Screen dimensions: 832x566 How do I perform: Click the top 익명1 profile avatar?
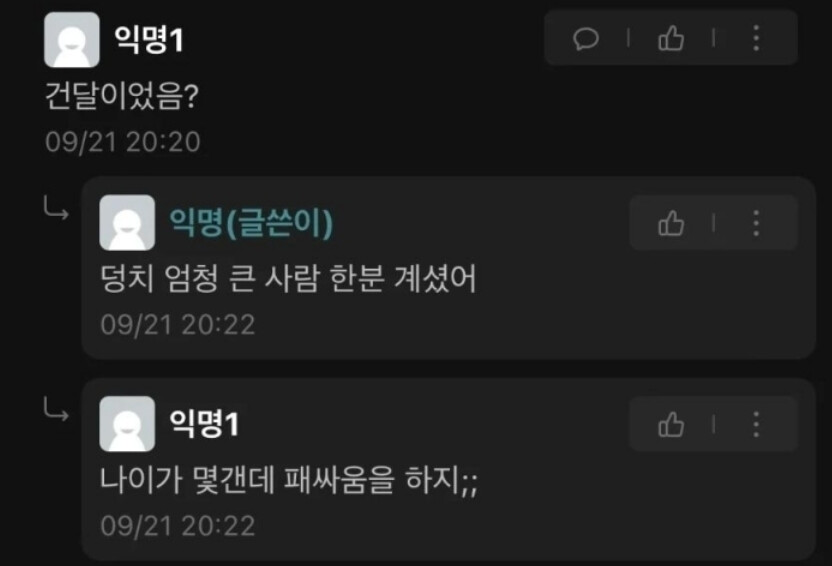(72, 40)
